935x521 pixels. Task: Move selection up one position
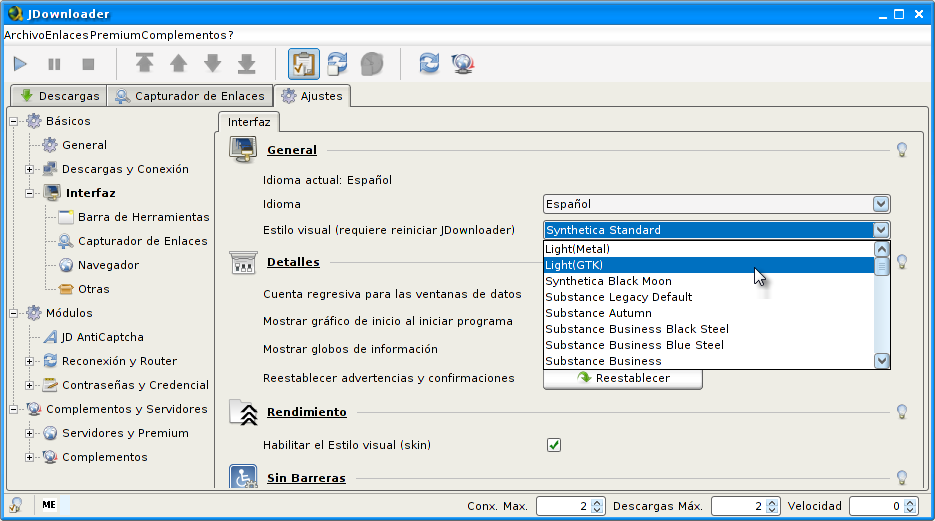178,63
